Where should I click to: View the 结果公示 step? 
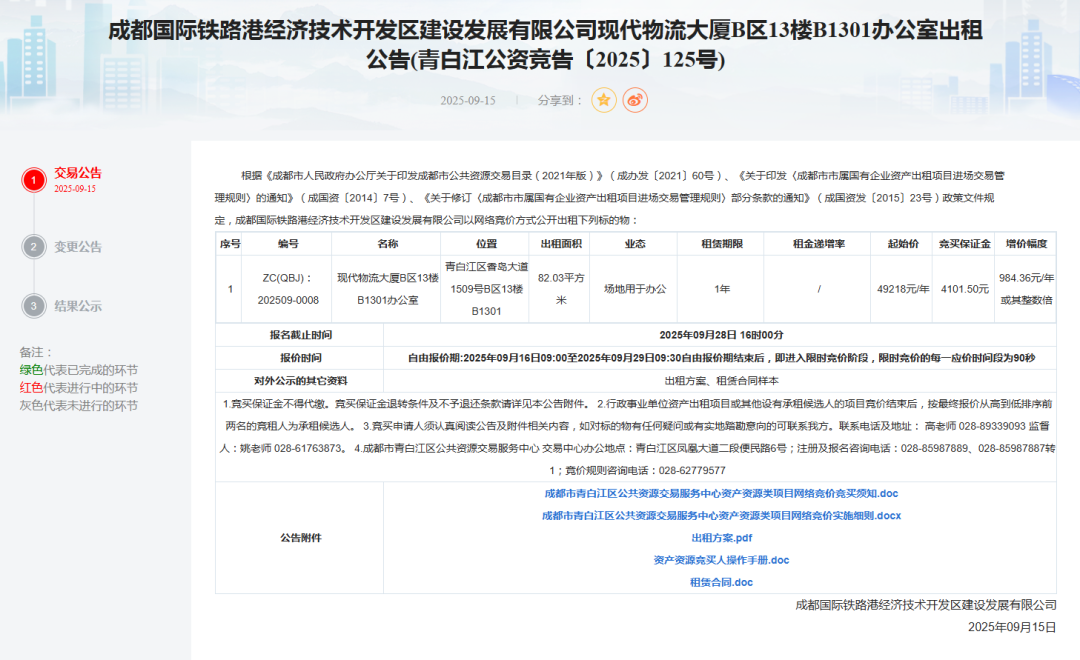[77, 306]
